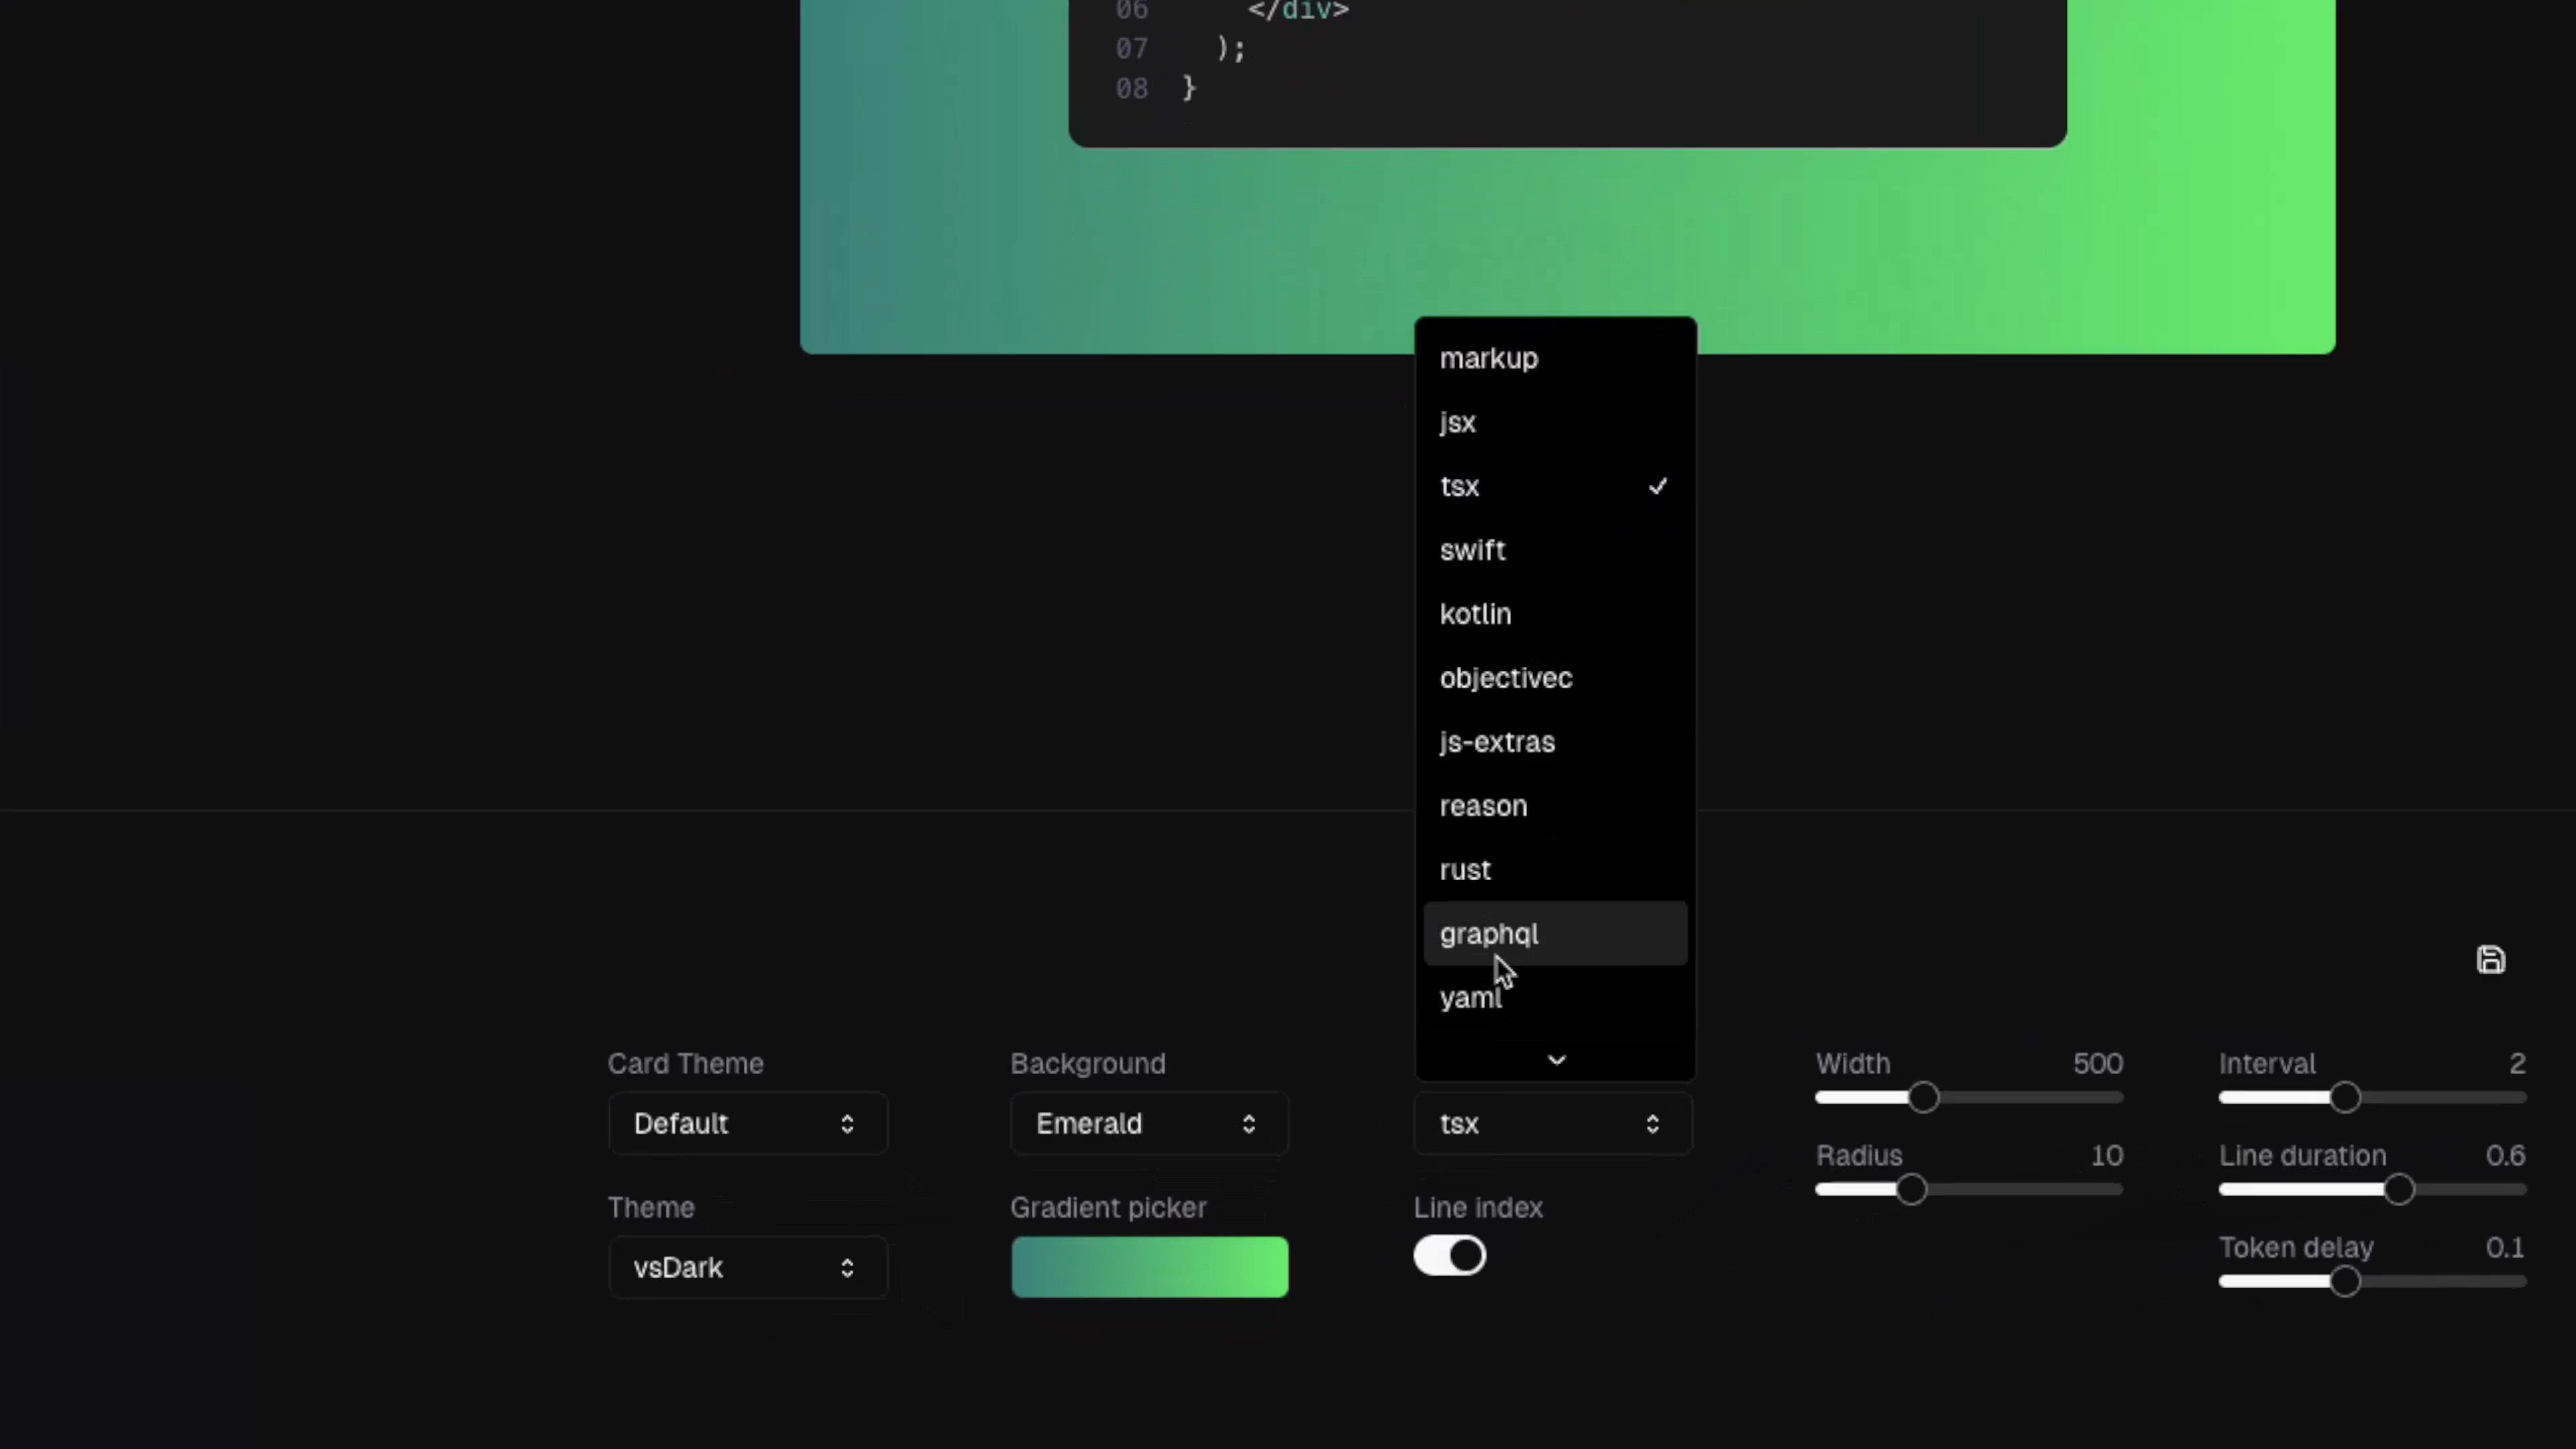Open the Card Theme Default dropdown
The image size is (2576, 1449).
747,1123
